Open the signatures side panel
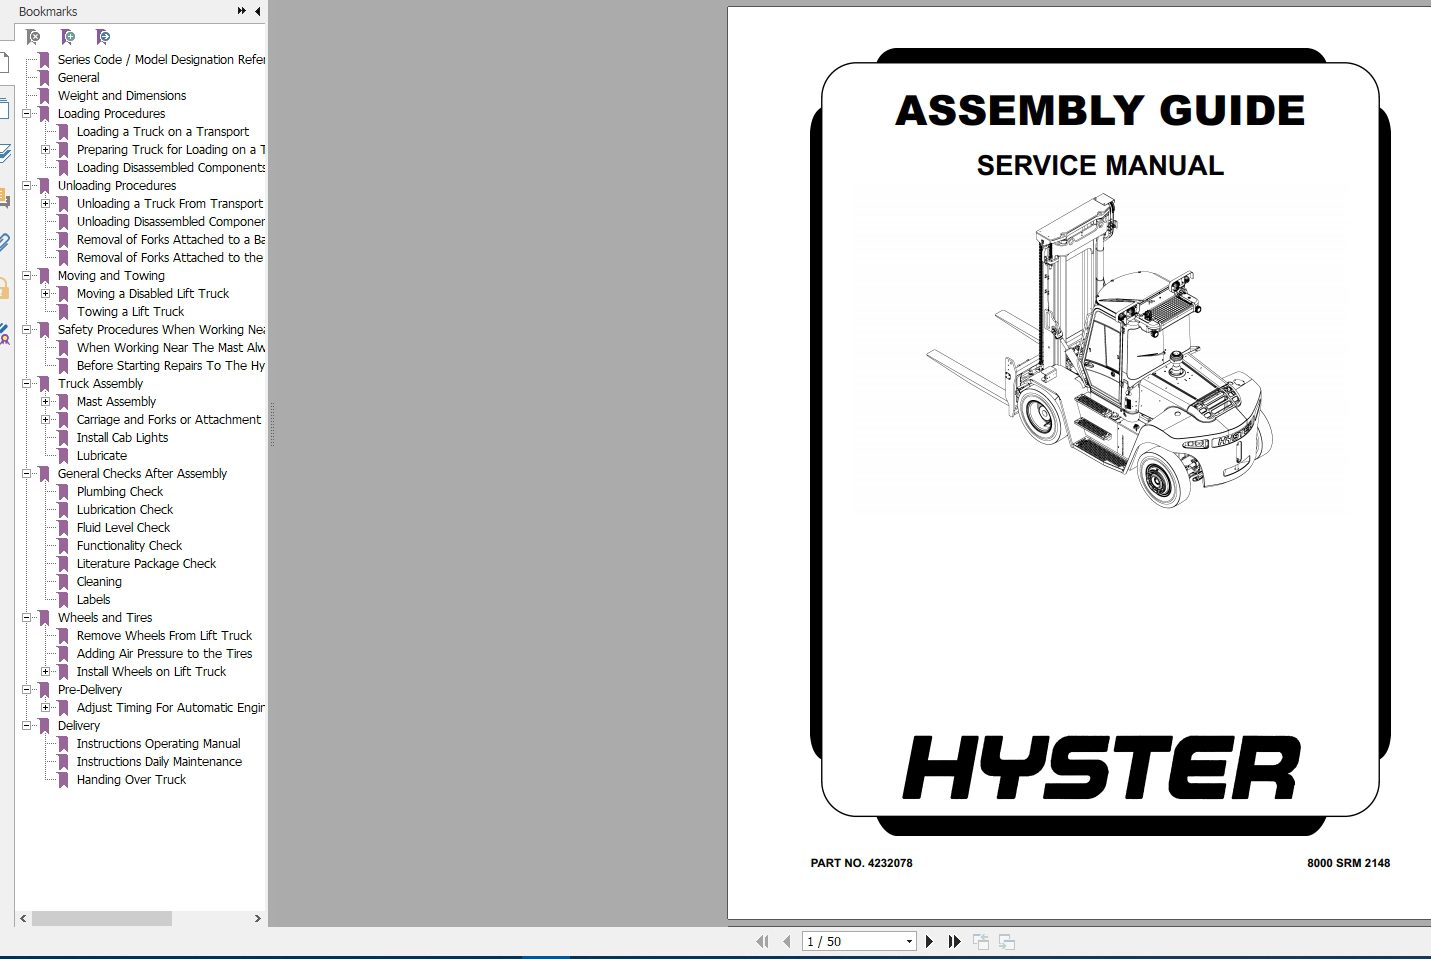The height and width of the screenshot is (959, 1431). click(5, 334)
